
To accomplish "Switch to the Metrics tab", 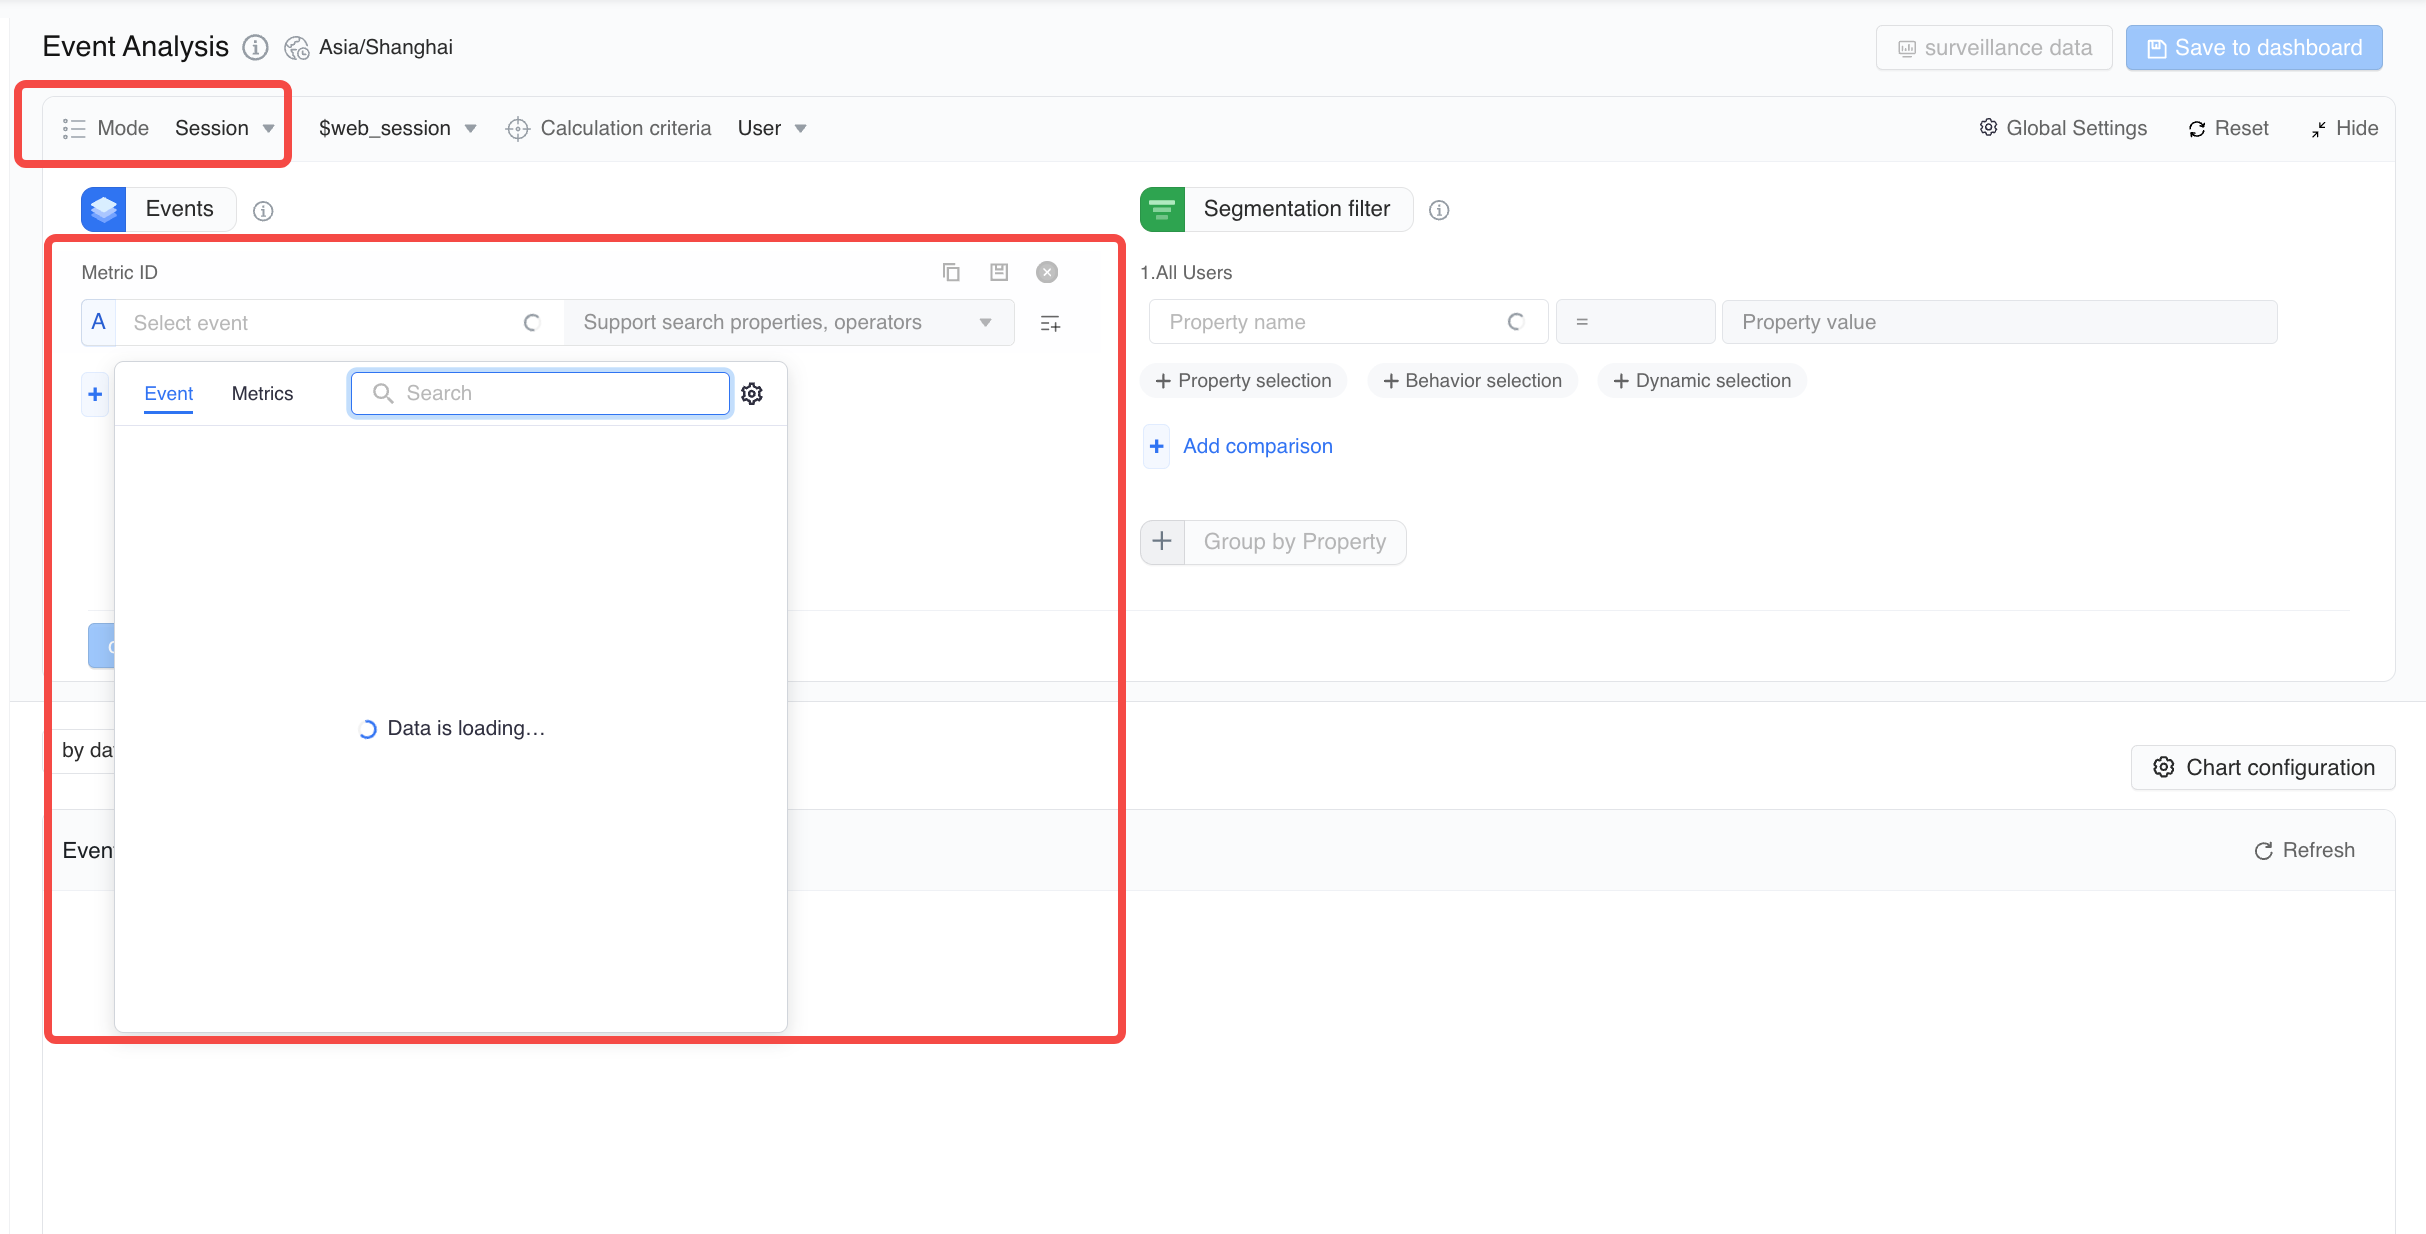I will point(262,394).
